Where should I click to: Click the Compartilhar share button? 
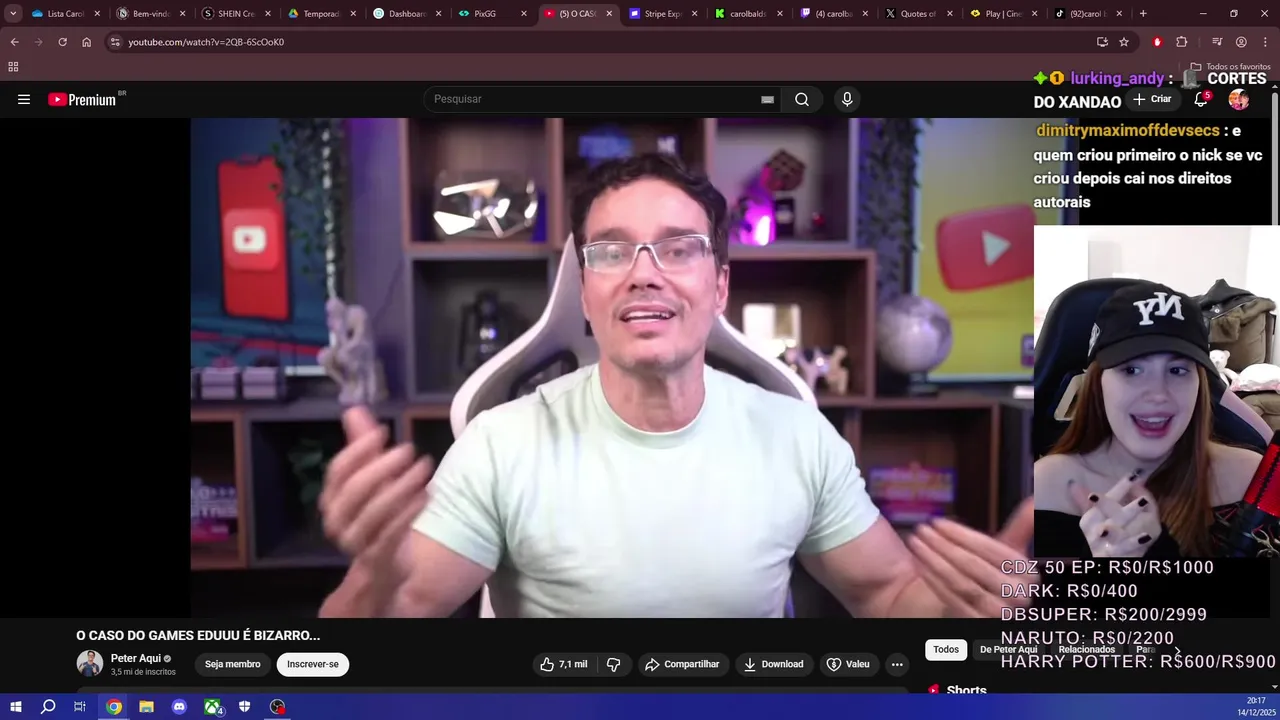pyautogui.click(x=682, y=664)
